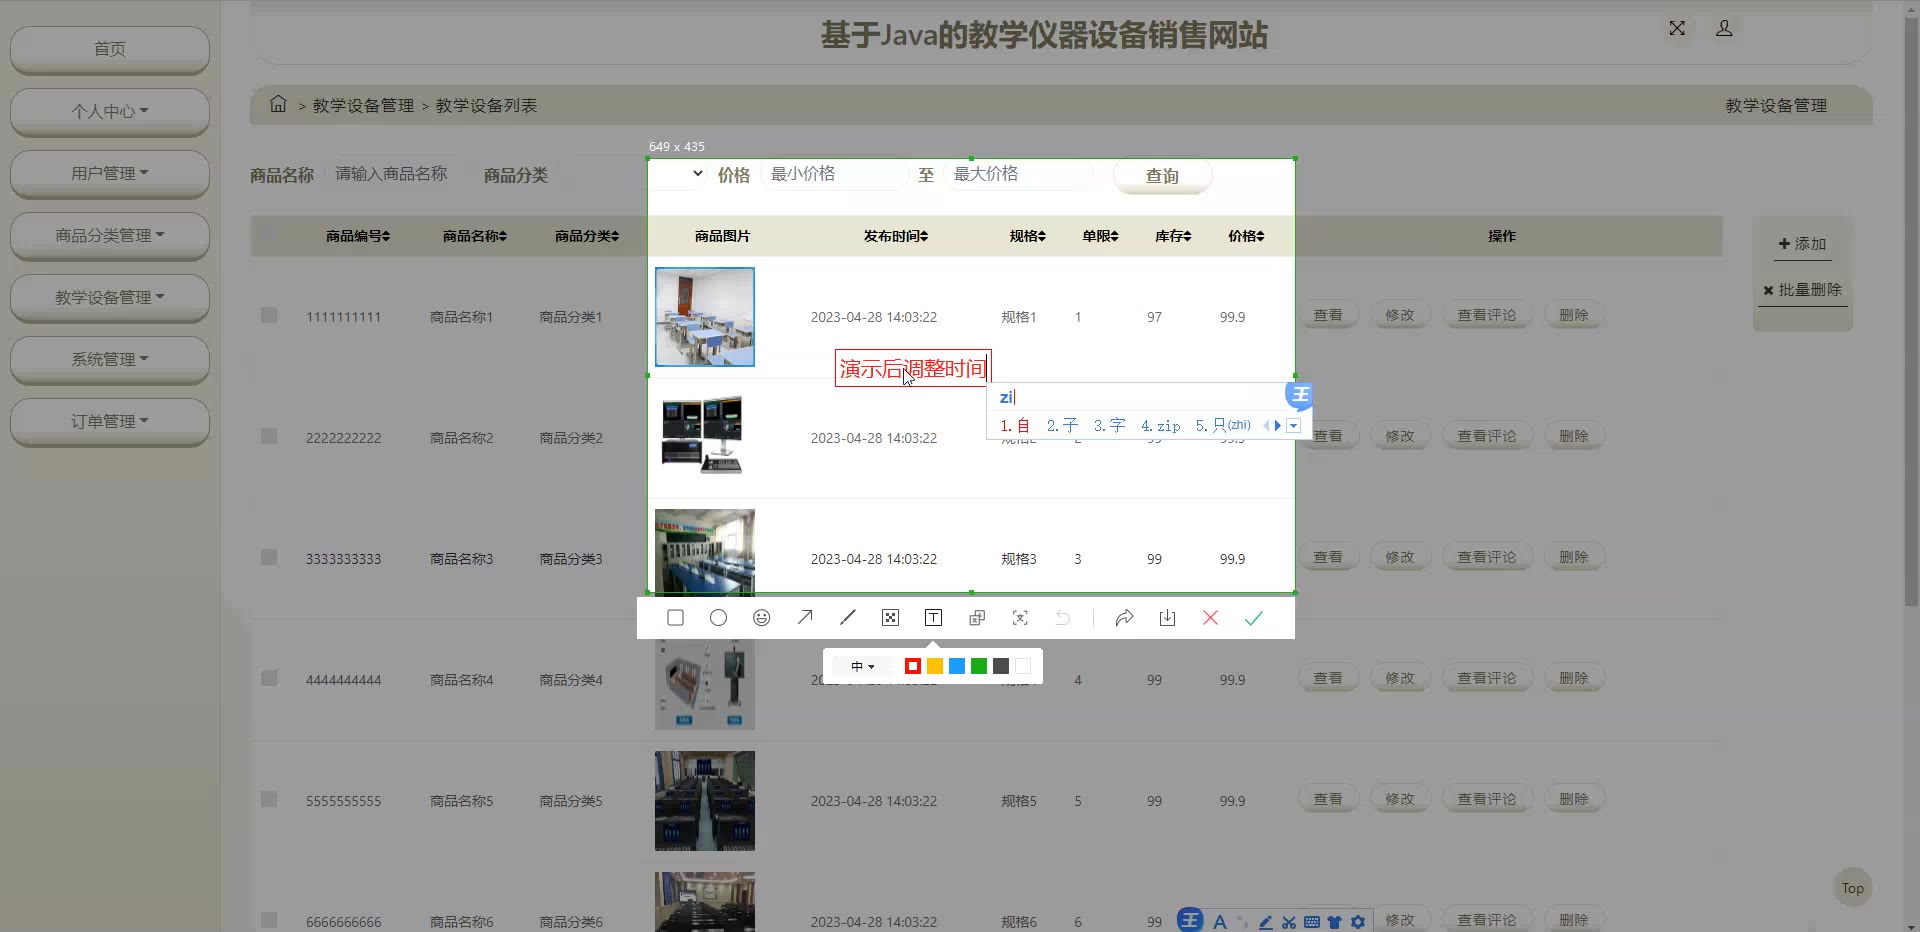Screen dimensions: 1920x932
Task: Select the arrow annotation tool
Action: point(805,618)
